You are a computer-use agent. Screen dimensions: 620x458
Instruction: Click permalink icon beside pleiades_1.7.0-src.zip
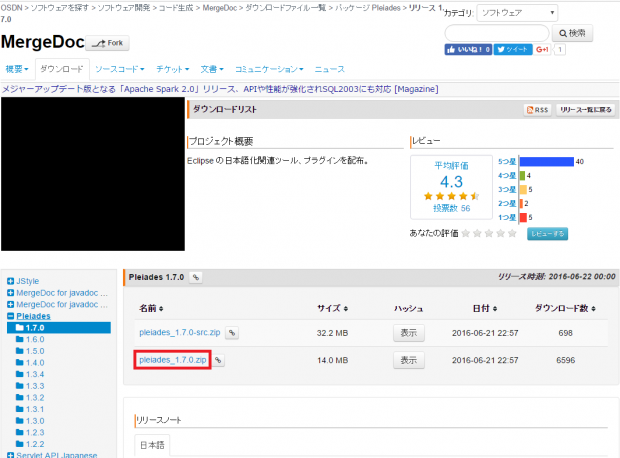point(232,333)
